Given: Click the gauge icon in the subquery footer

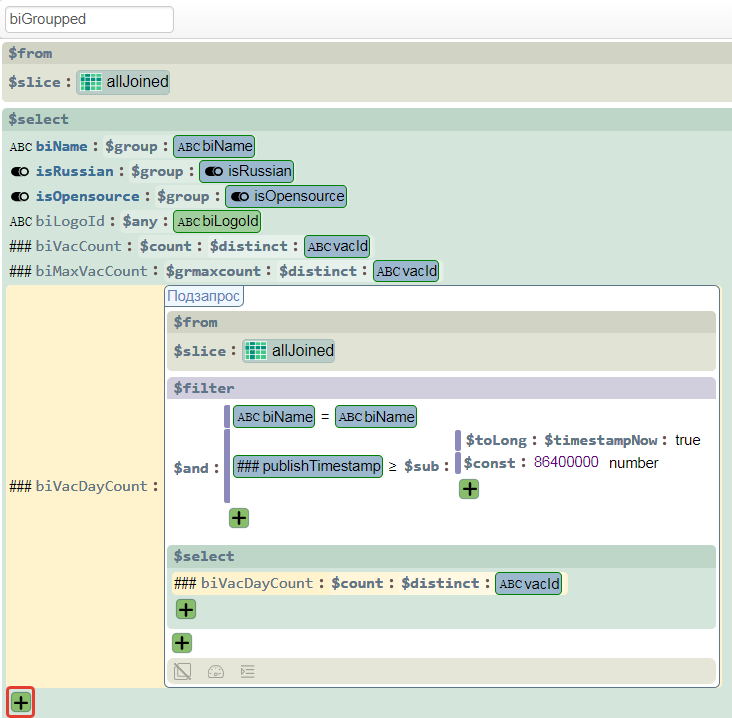Looking at the screenshot, I should click(x=215, y=672).
